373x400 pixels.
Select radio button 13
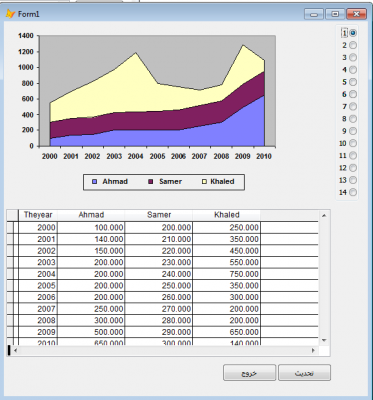(353, 180)
